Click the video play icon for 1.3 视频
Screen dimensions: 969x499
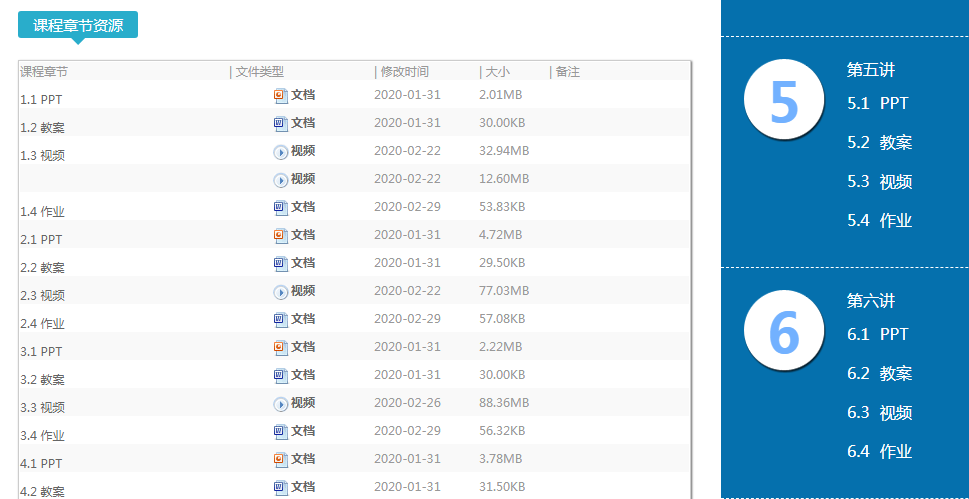point(280,151)
